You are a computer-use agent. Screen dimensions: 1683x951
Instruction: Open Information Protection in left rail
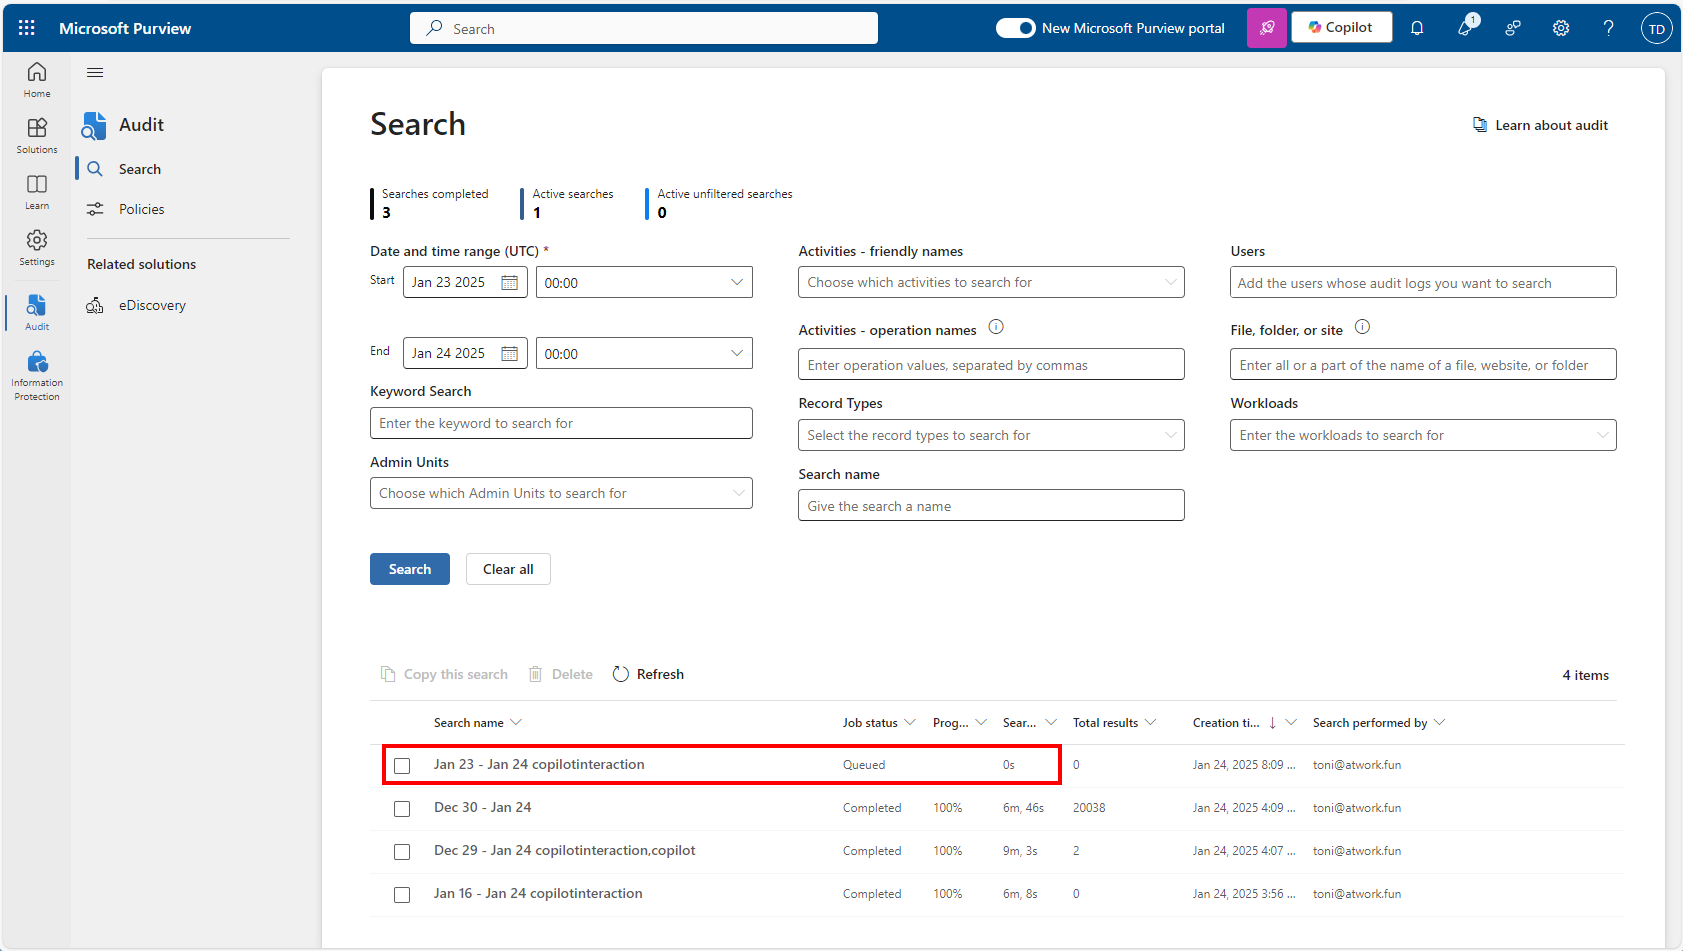click(37, 375)
